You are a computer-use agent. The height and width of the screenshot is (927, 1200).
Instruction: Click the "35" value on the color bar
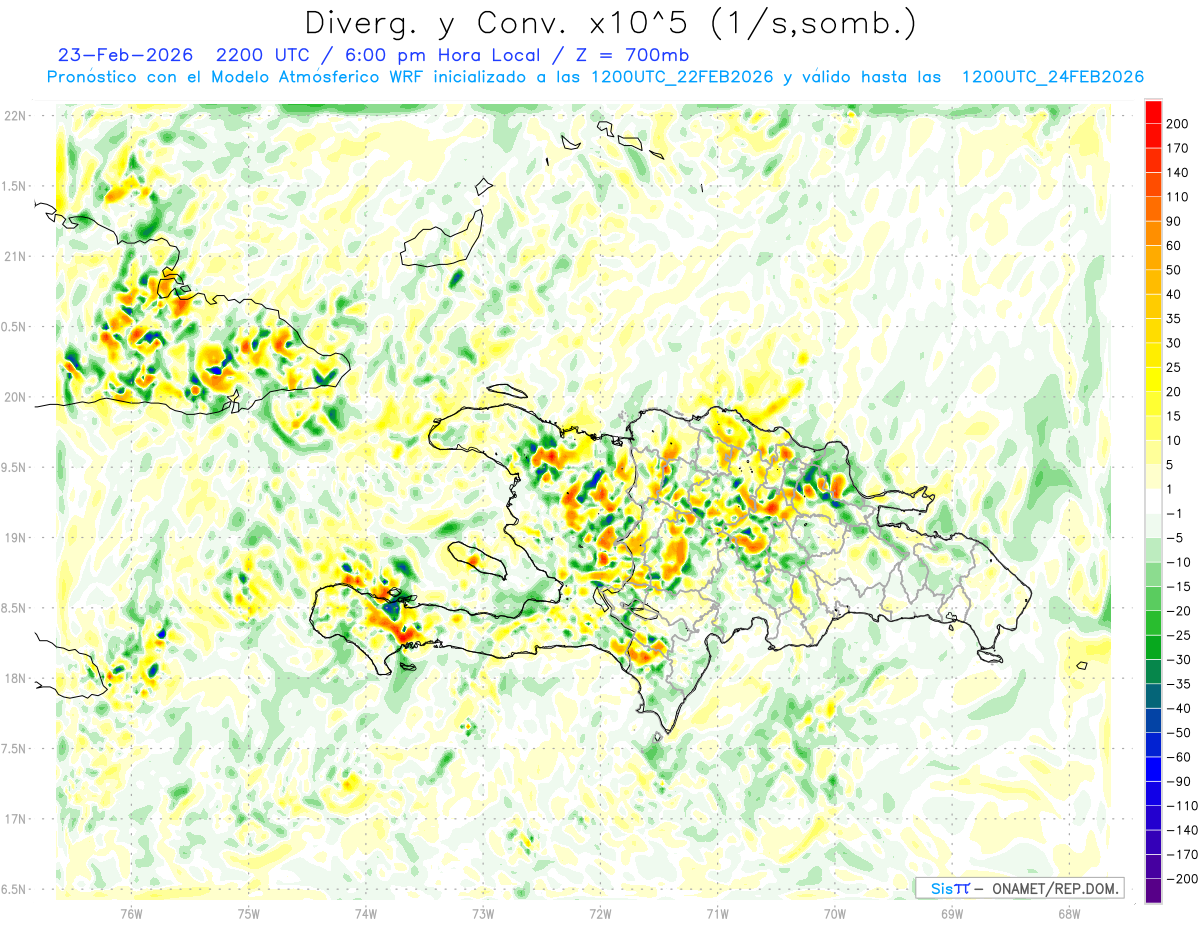click(1173, 318)
